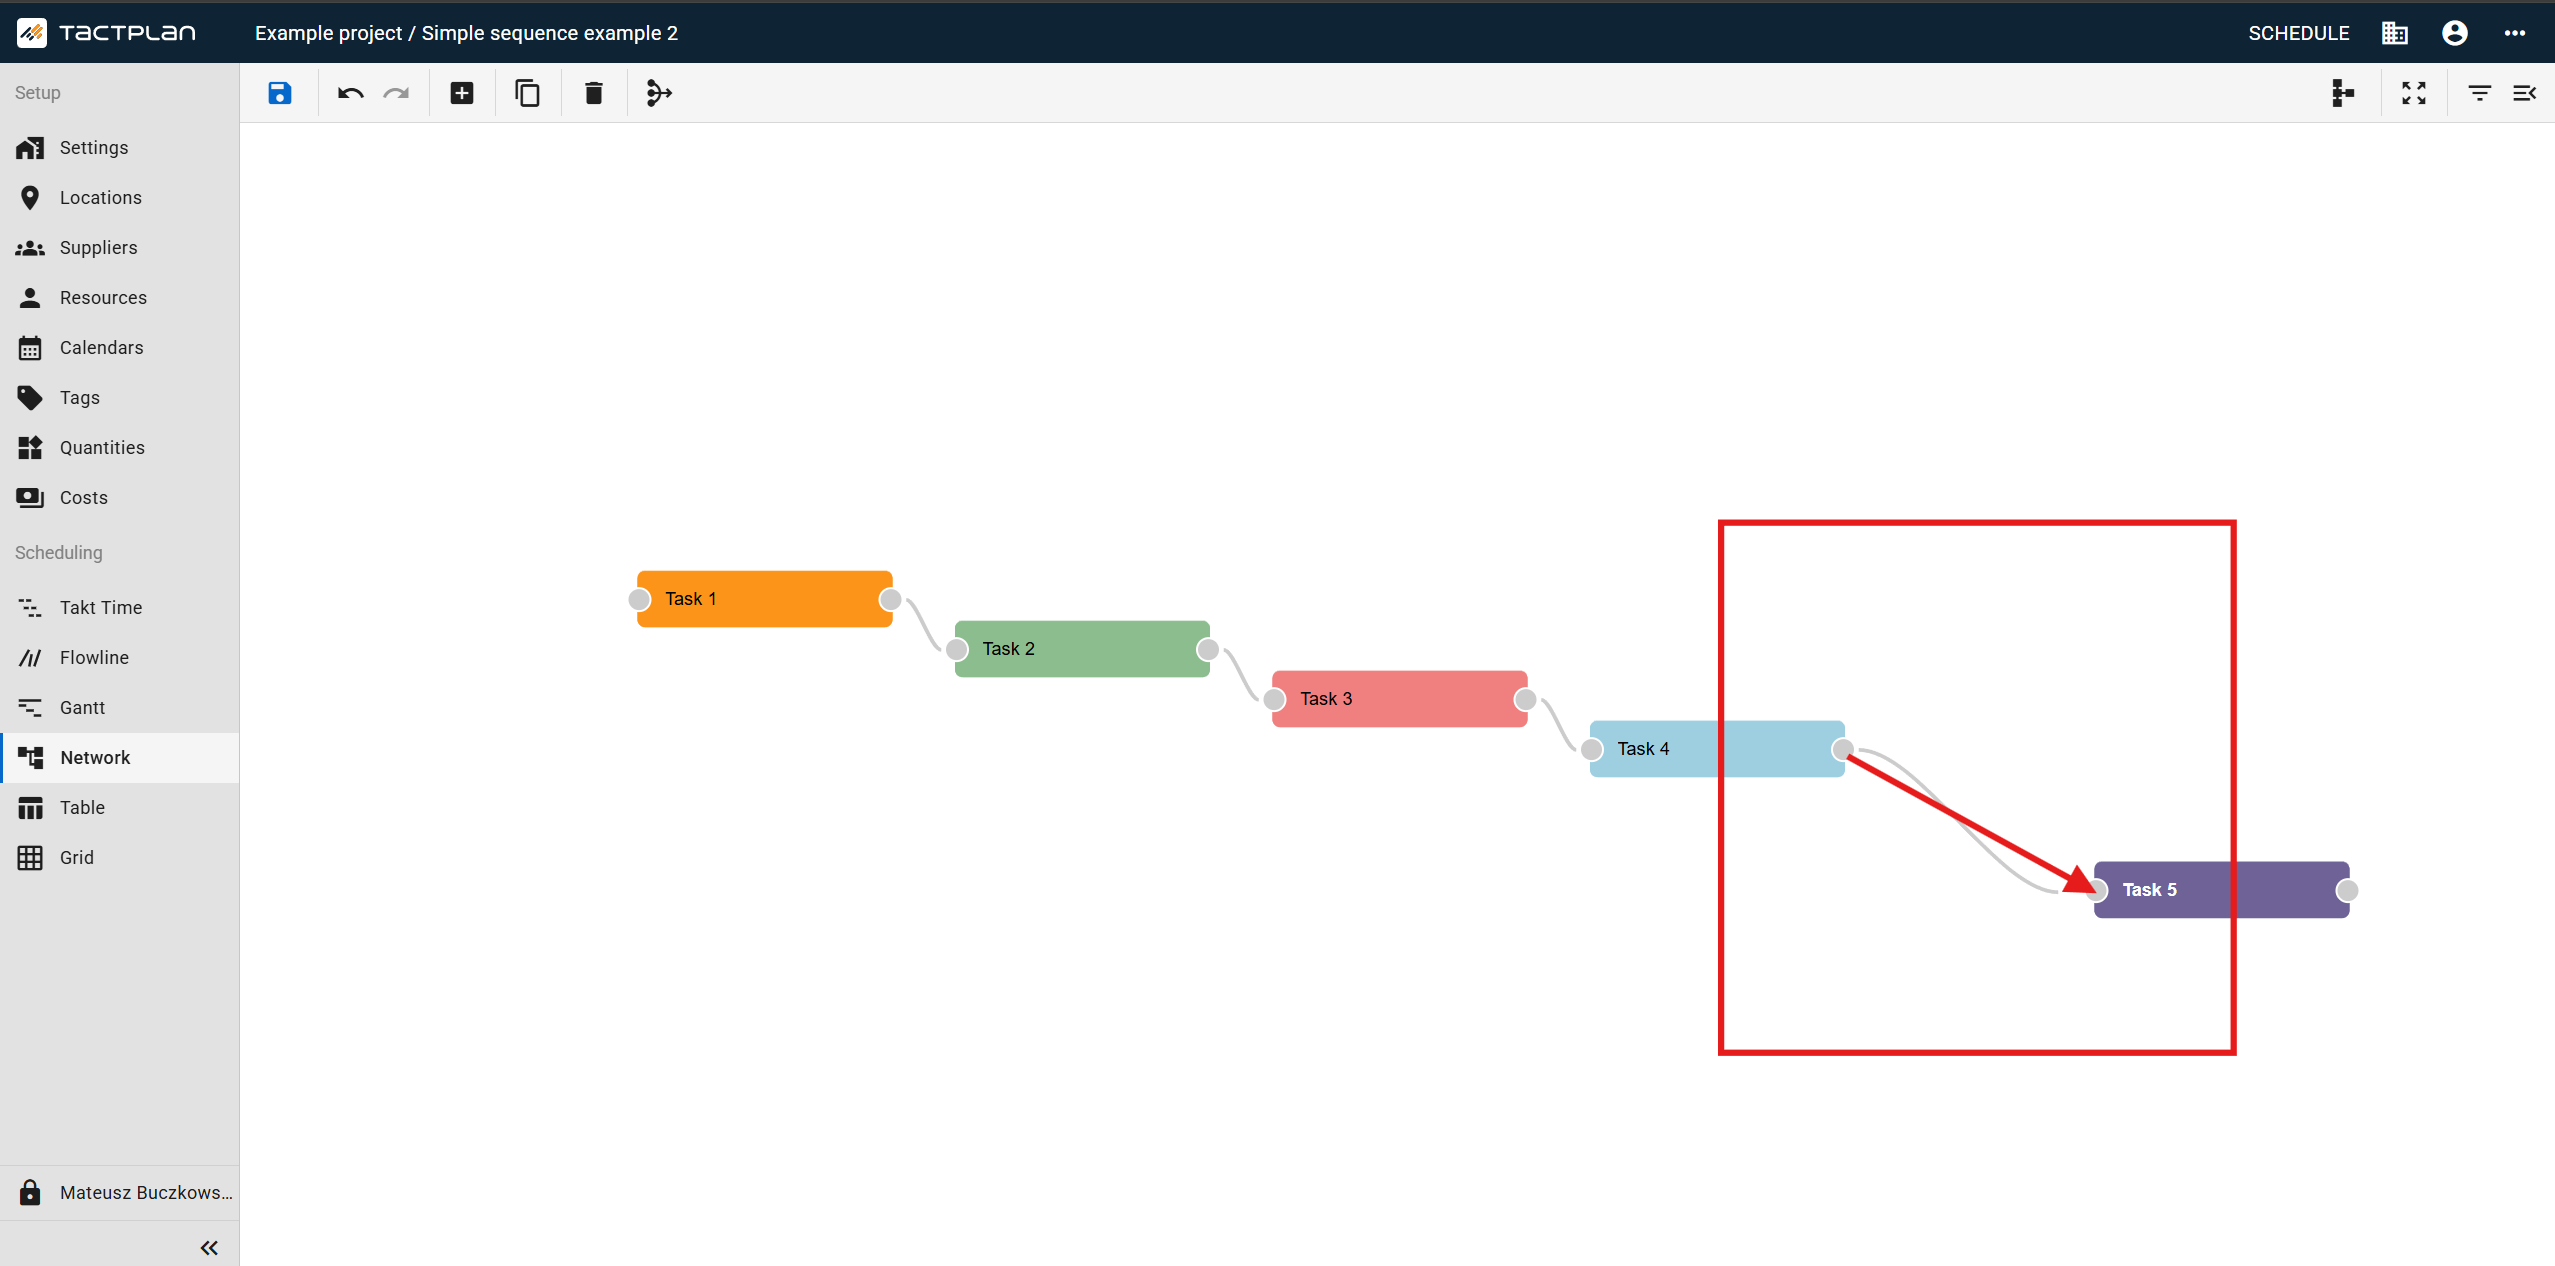Click the TactPlan logo
Viewport: 2555px width, 1266px height.
(106, 33)
